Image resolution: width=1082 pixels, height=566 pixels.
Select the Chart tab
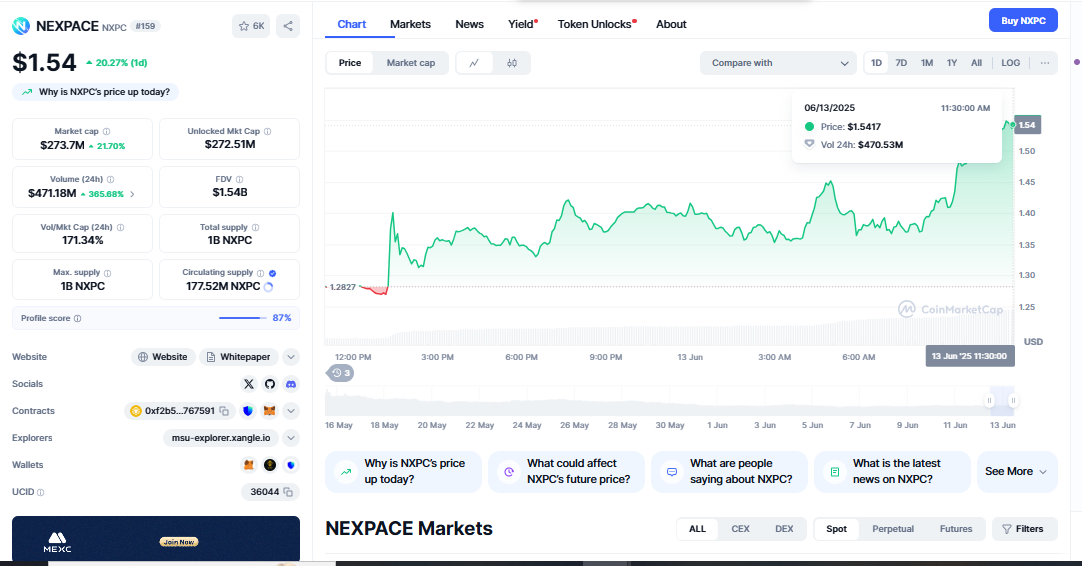(x=351, y=24)
